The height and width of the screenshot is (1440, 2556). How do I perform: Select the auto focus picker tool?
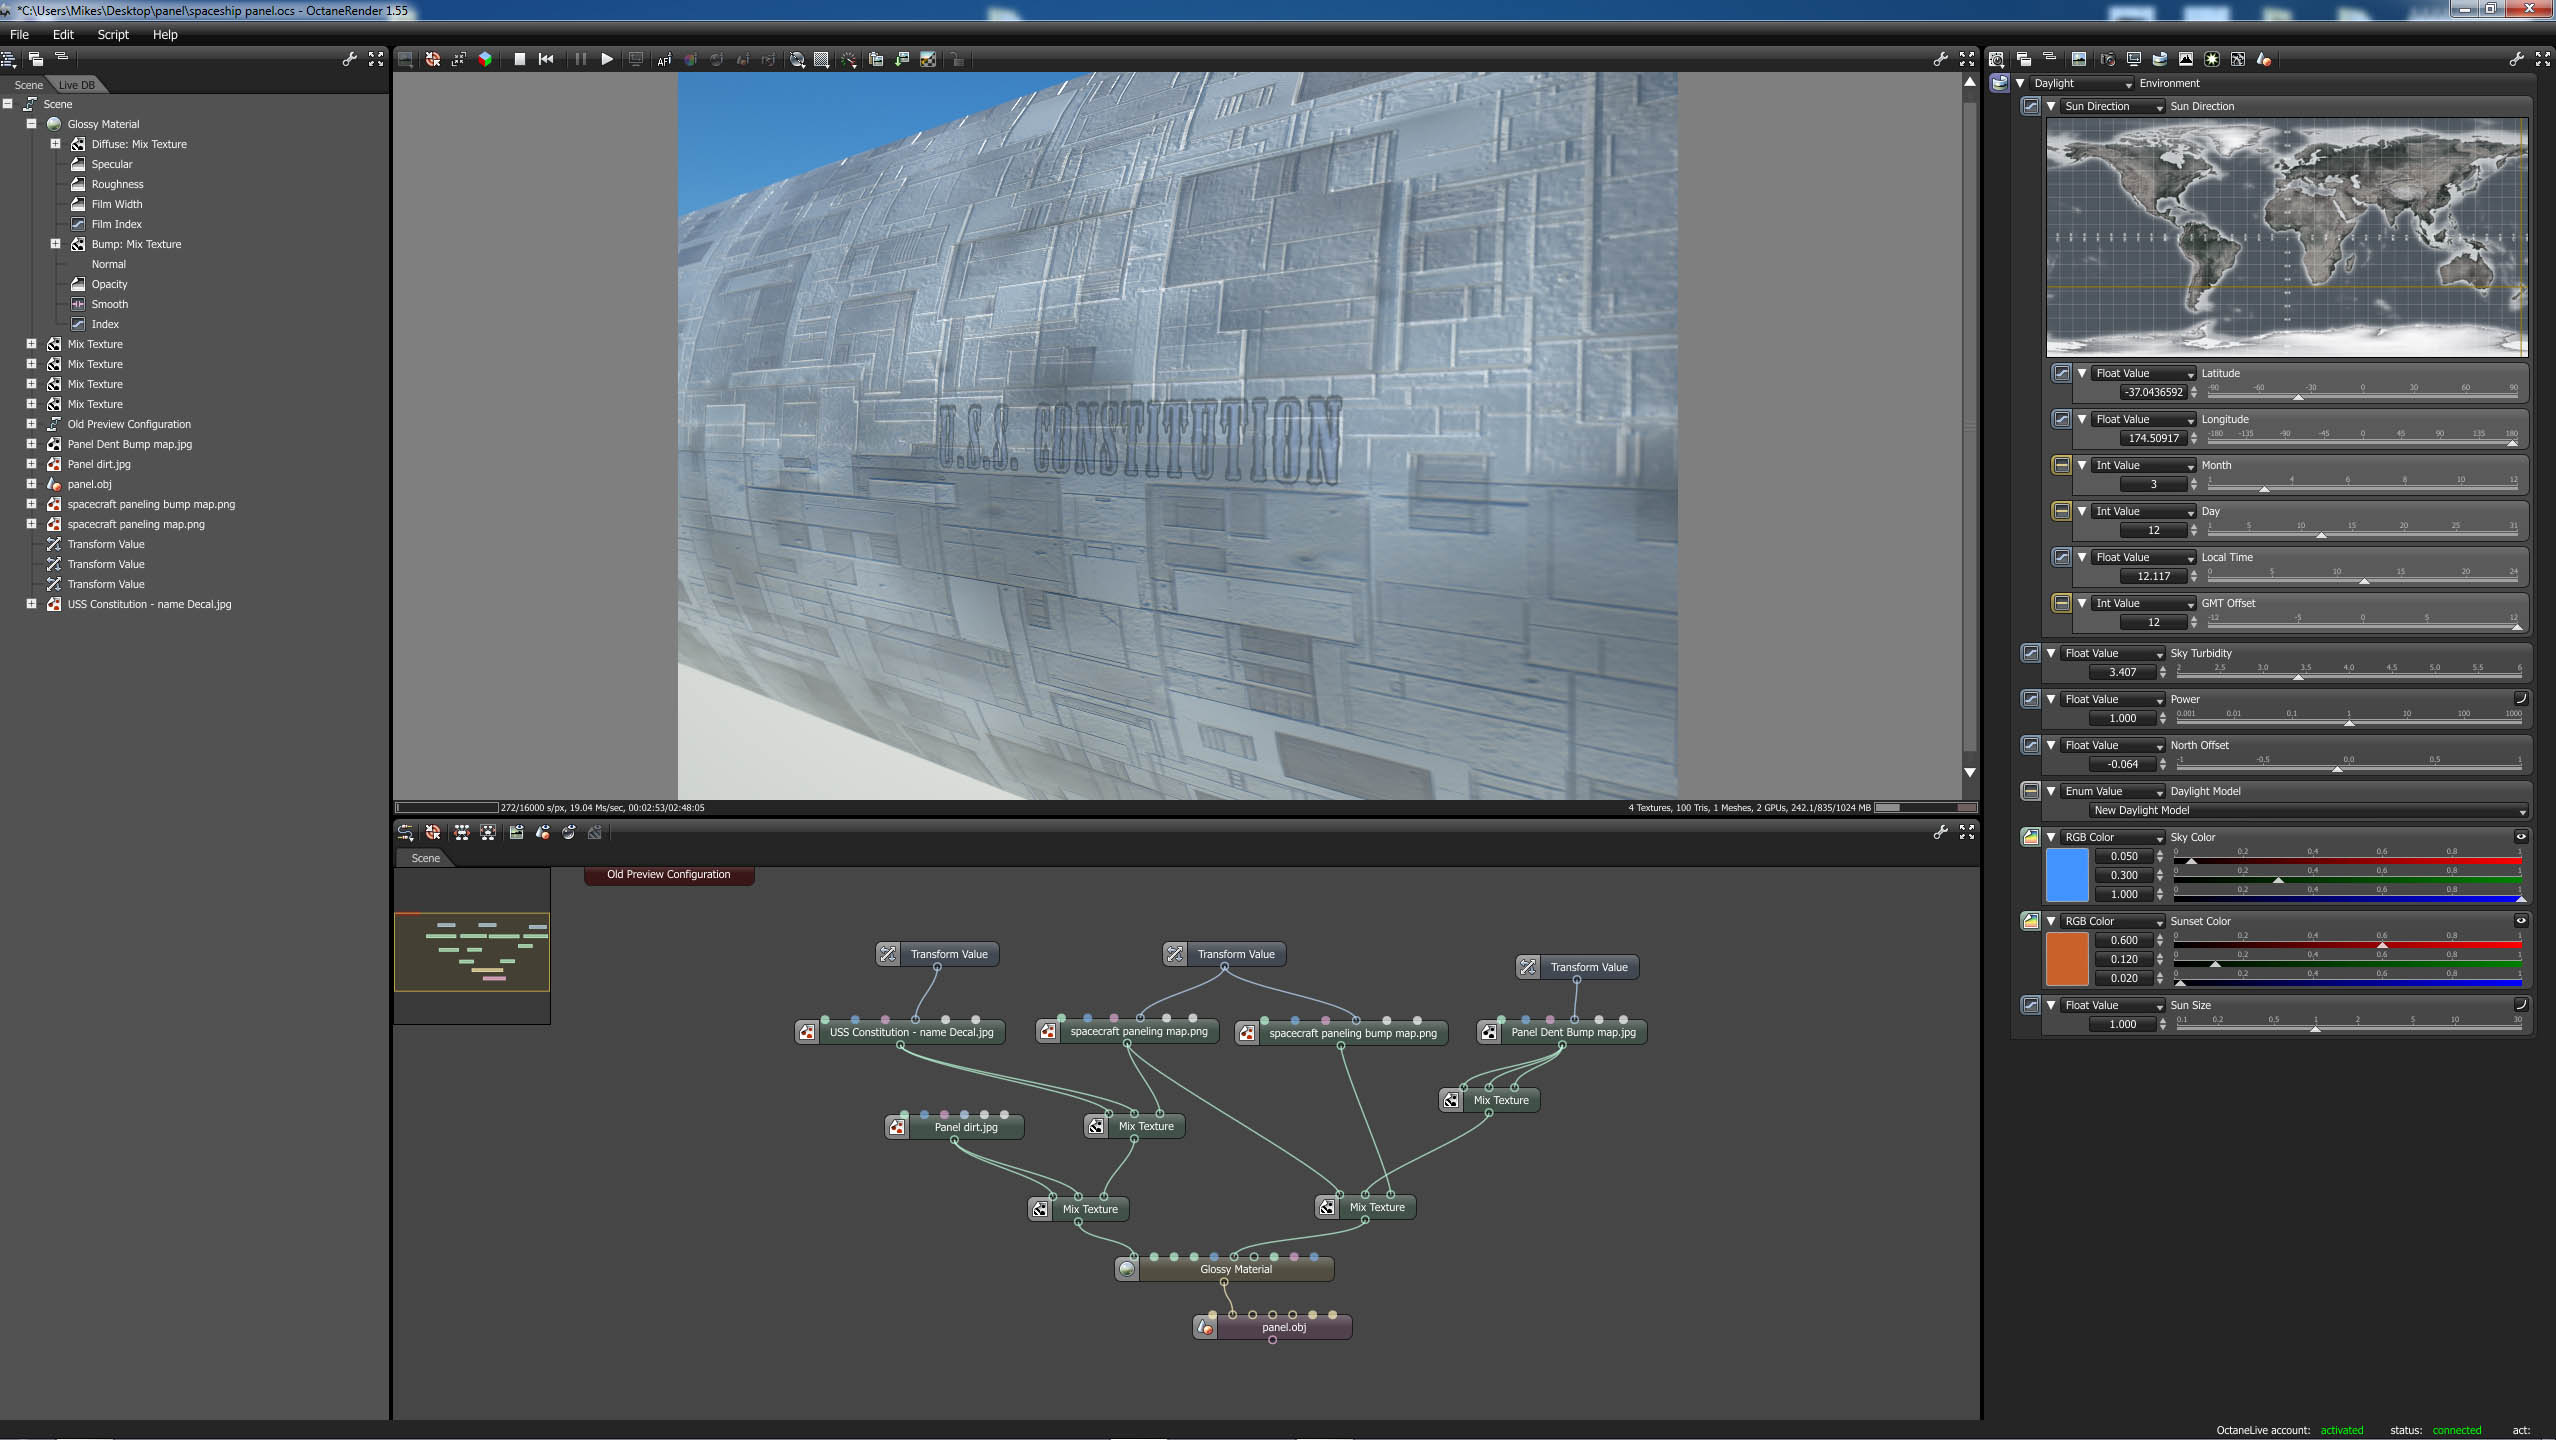(664, 60)
